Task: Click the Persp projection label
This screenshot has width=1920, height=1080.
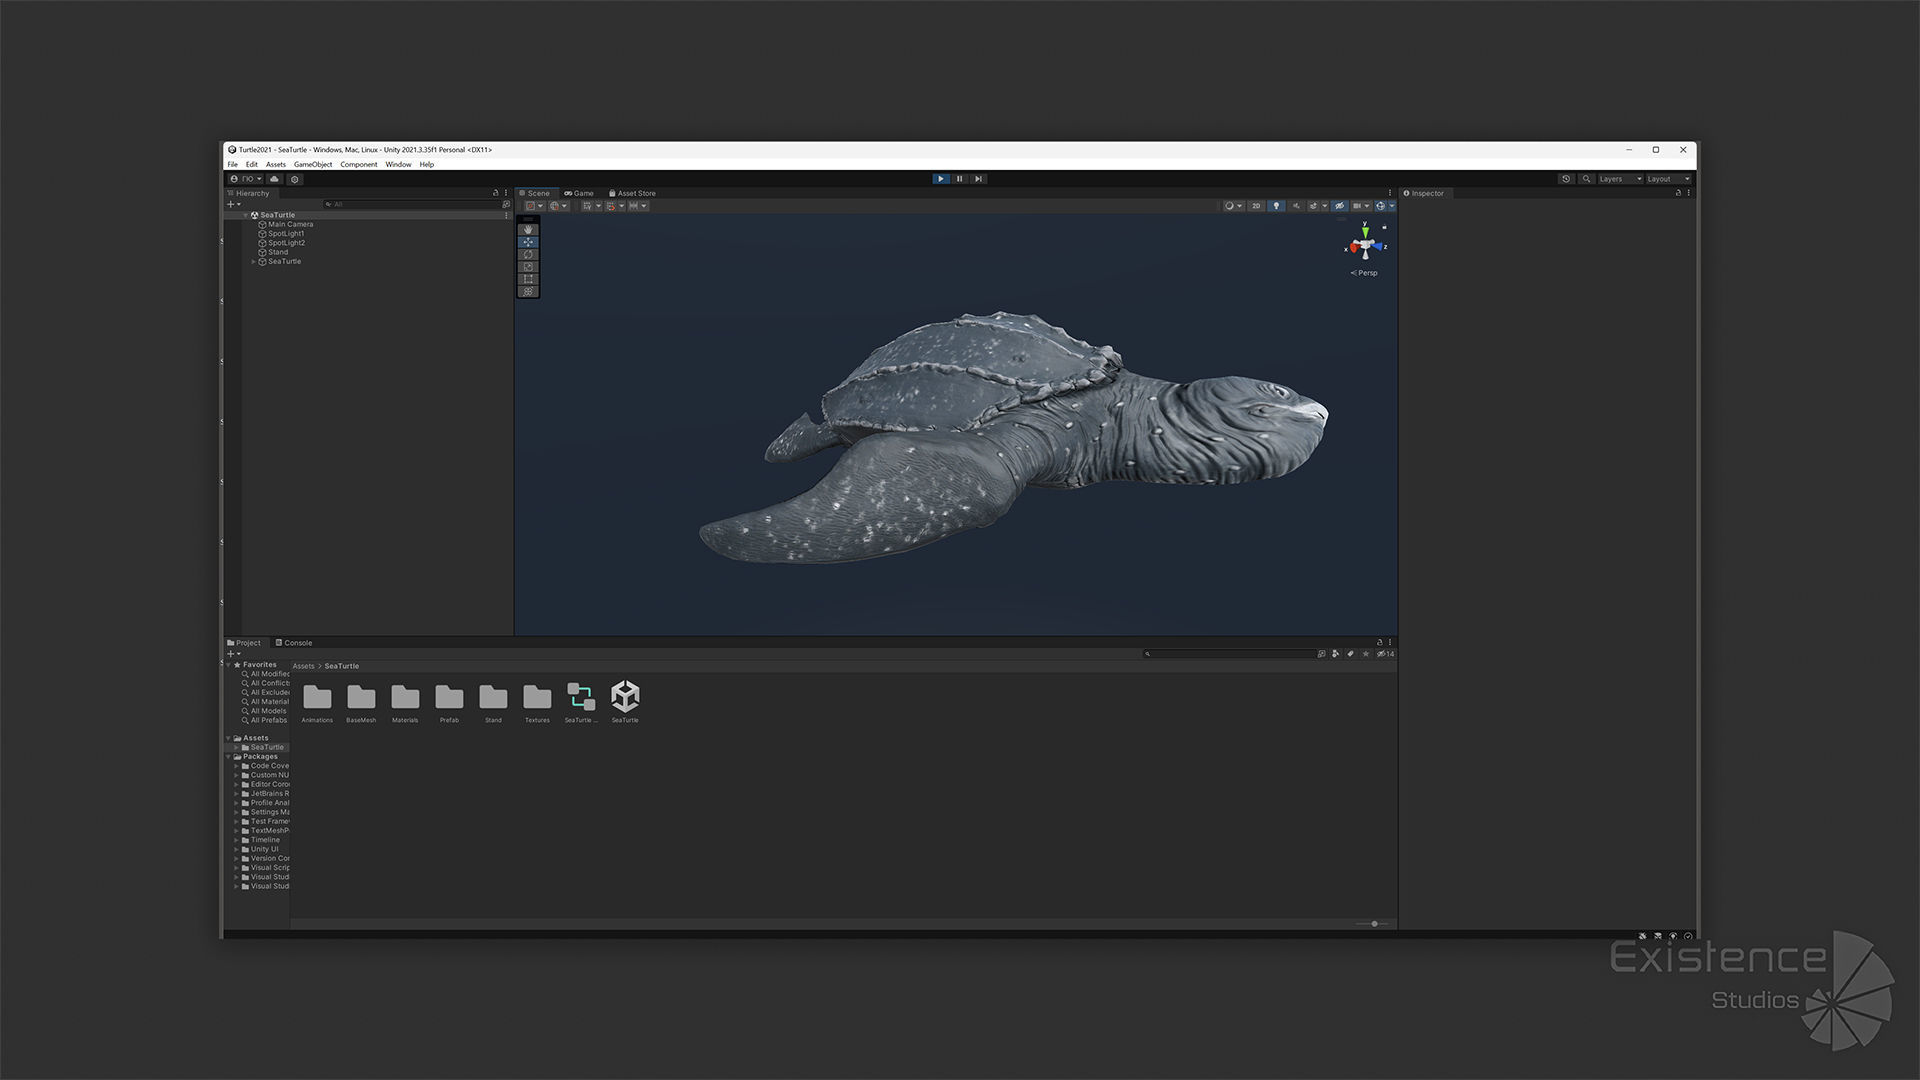Action: click(x=1366, y=273)
